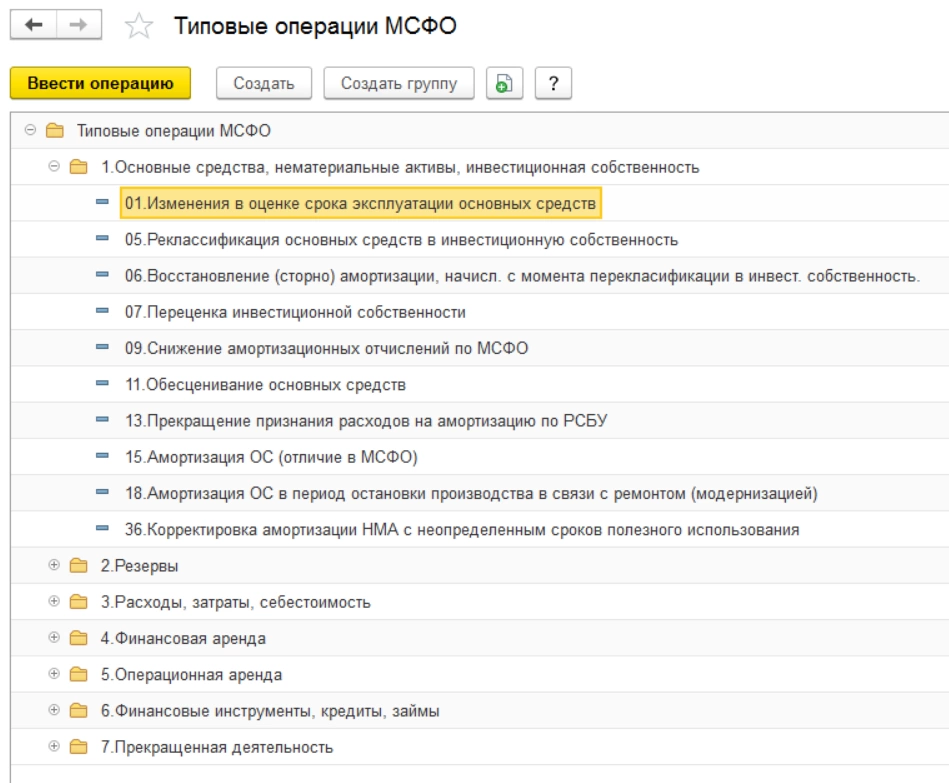This screenshot has height=783, width=949.
Task: Click folder icon beside 2.Резервы
Action: (79, 566)
